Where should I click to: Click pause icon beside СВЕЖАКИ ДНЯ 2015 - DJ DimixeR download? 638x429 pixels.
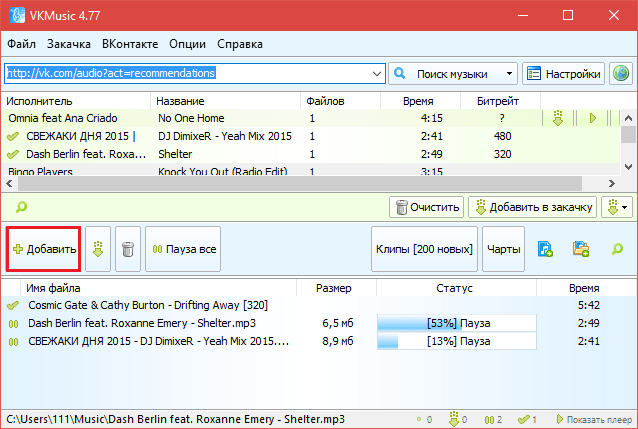tap(13, 342)
